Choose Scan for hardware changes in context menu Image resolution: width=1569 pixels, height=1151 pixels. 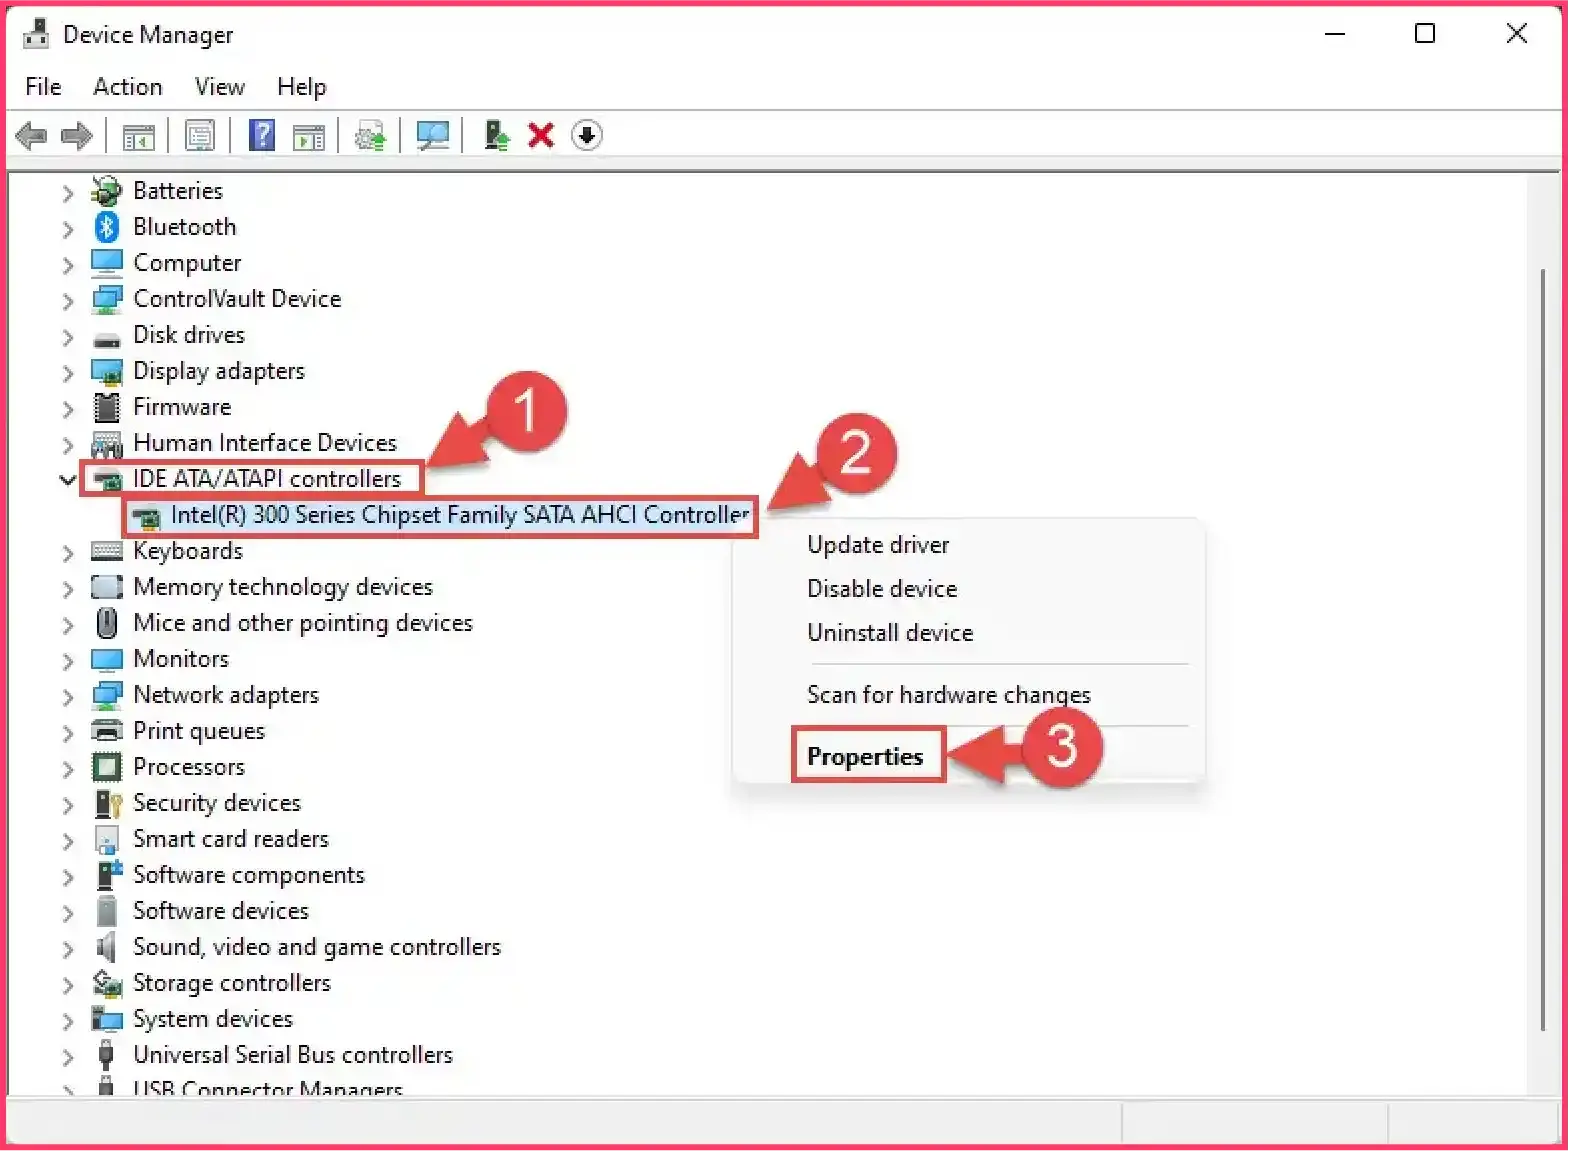(948, 695)
